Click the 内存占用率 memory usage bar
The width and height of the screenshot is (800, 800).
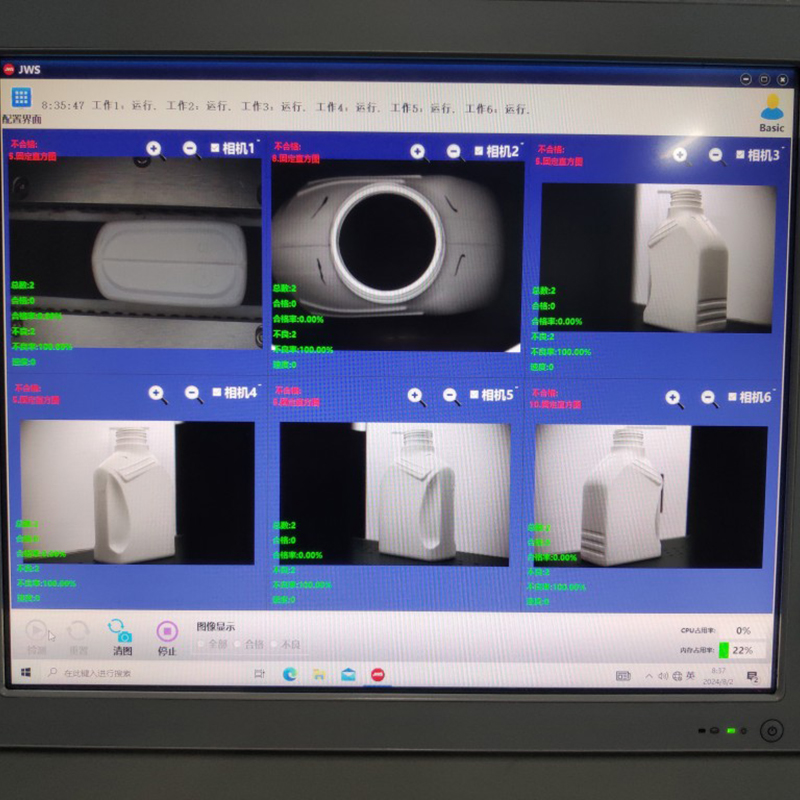point(741,650)
